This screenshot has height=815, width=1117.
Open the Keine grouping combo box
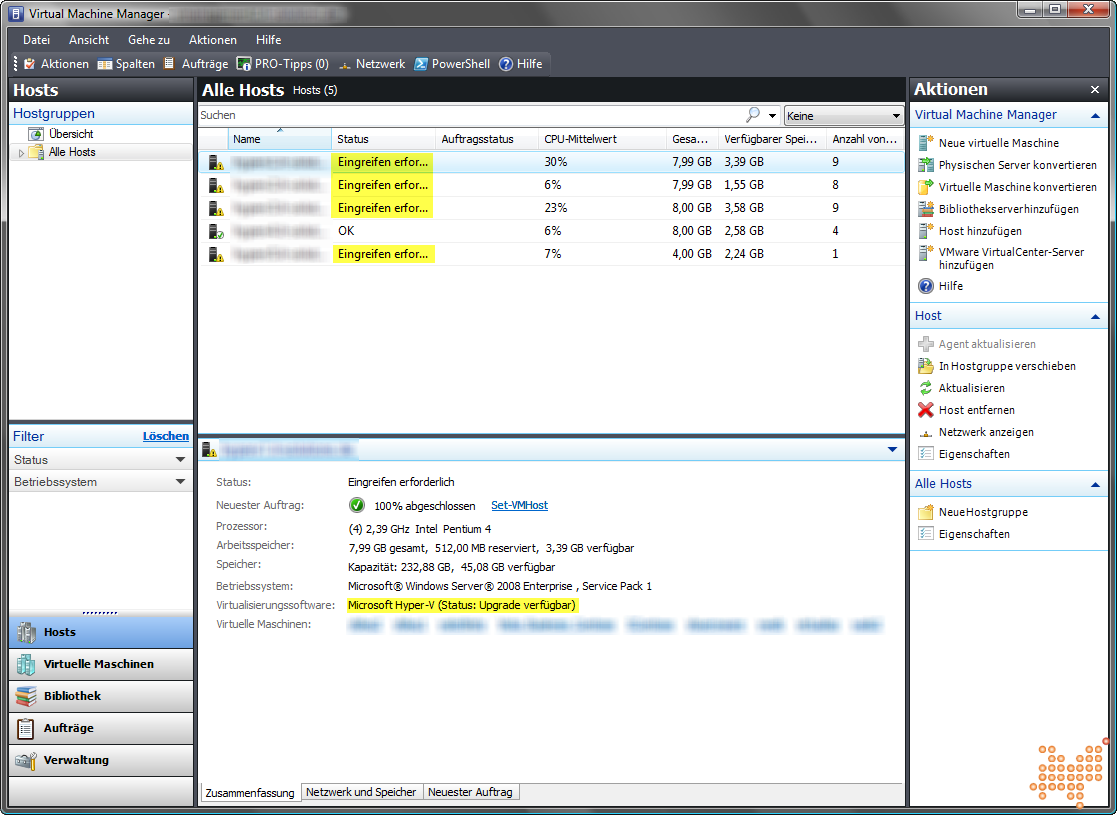pos(843,115)
